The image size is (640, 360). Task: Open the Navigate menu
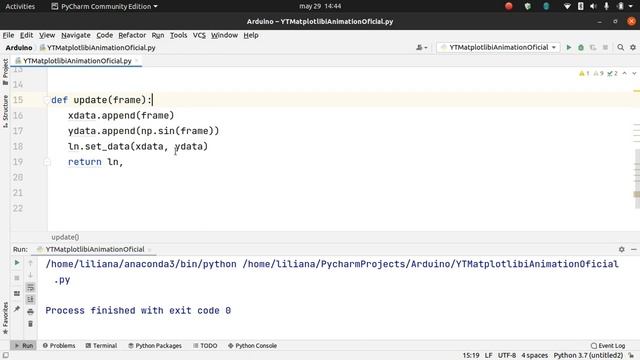[76, 35]
